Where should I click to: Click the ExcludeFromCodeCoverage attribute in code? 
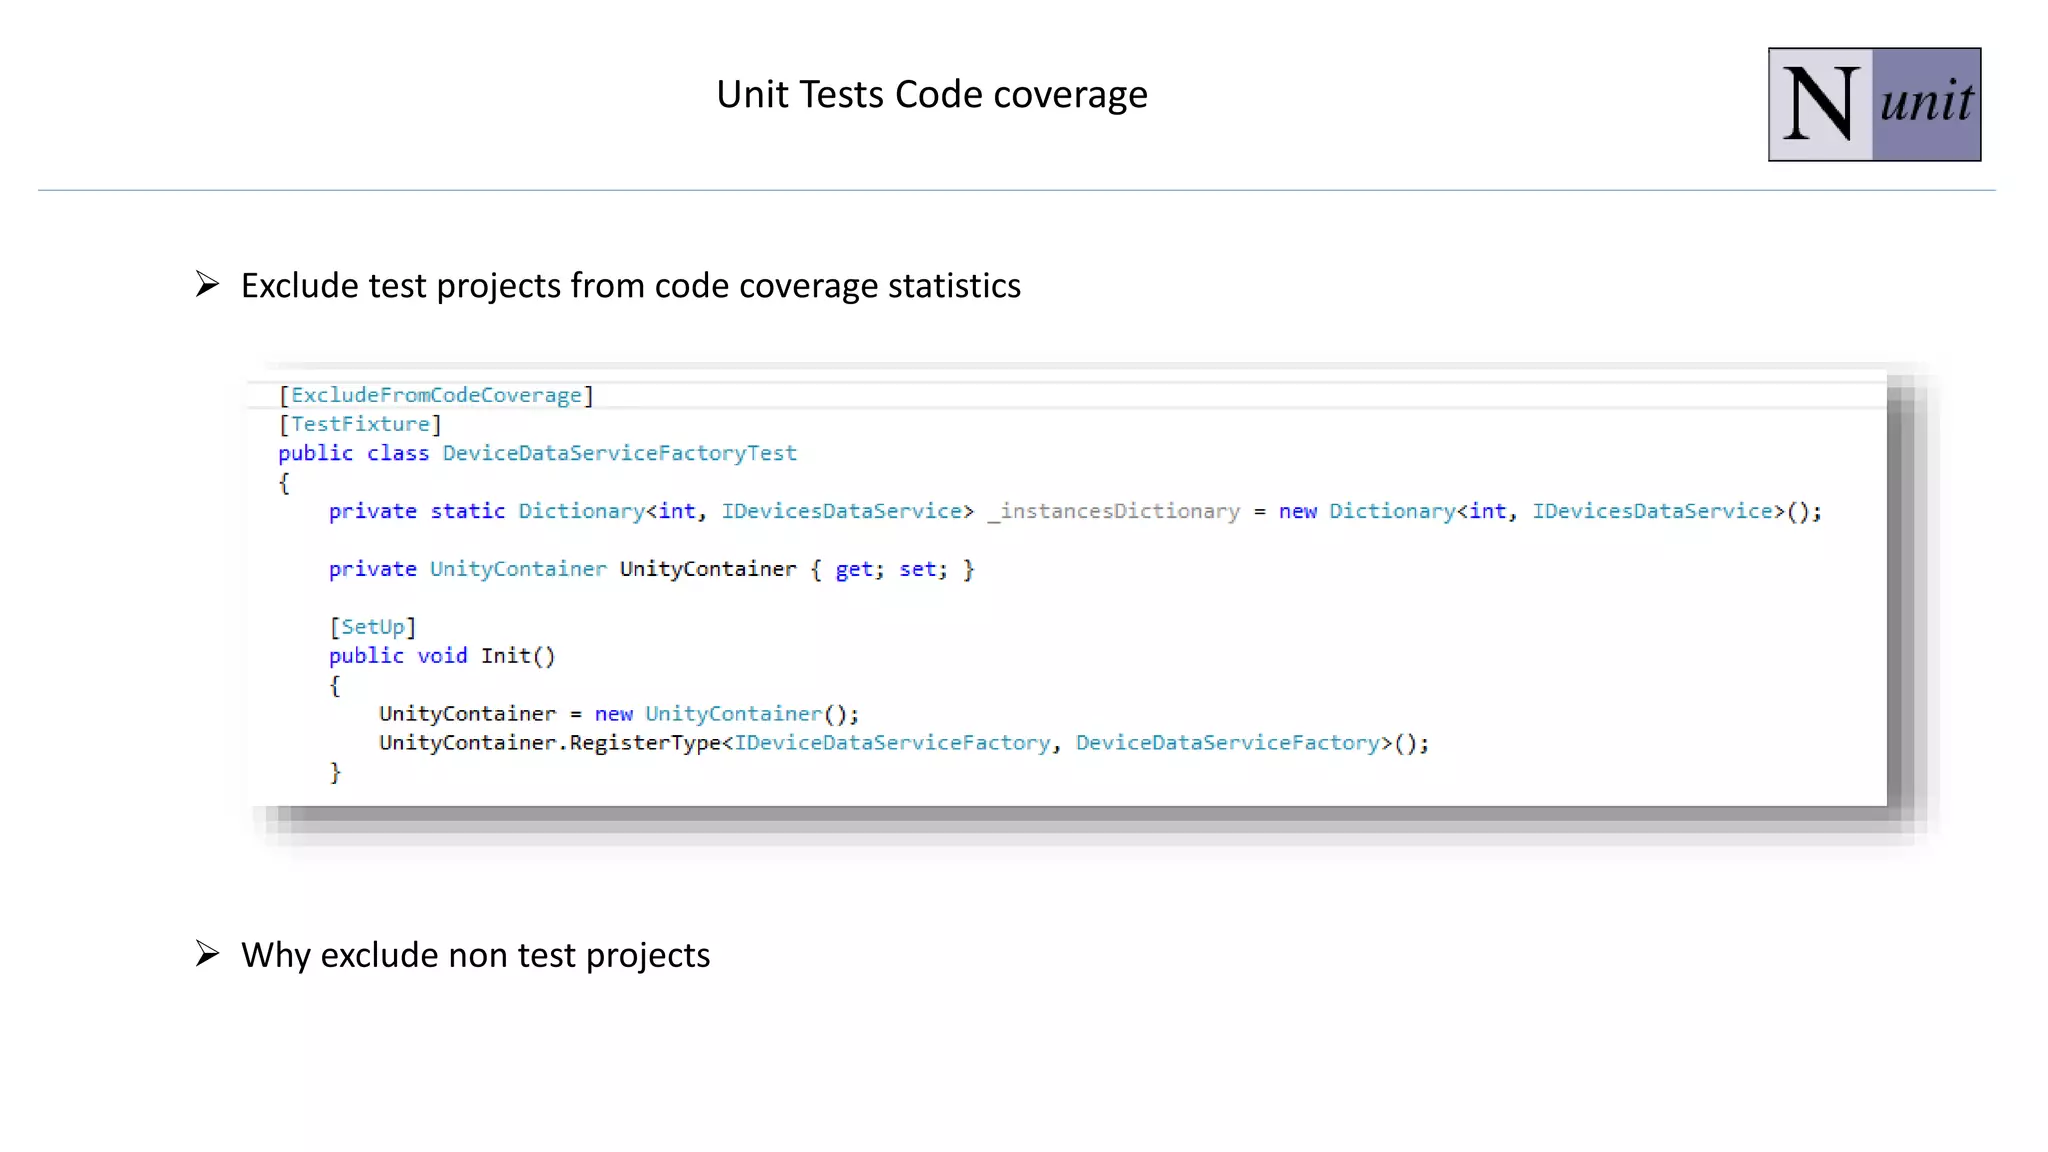tap(436, 395)
